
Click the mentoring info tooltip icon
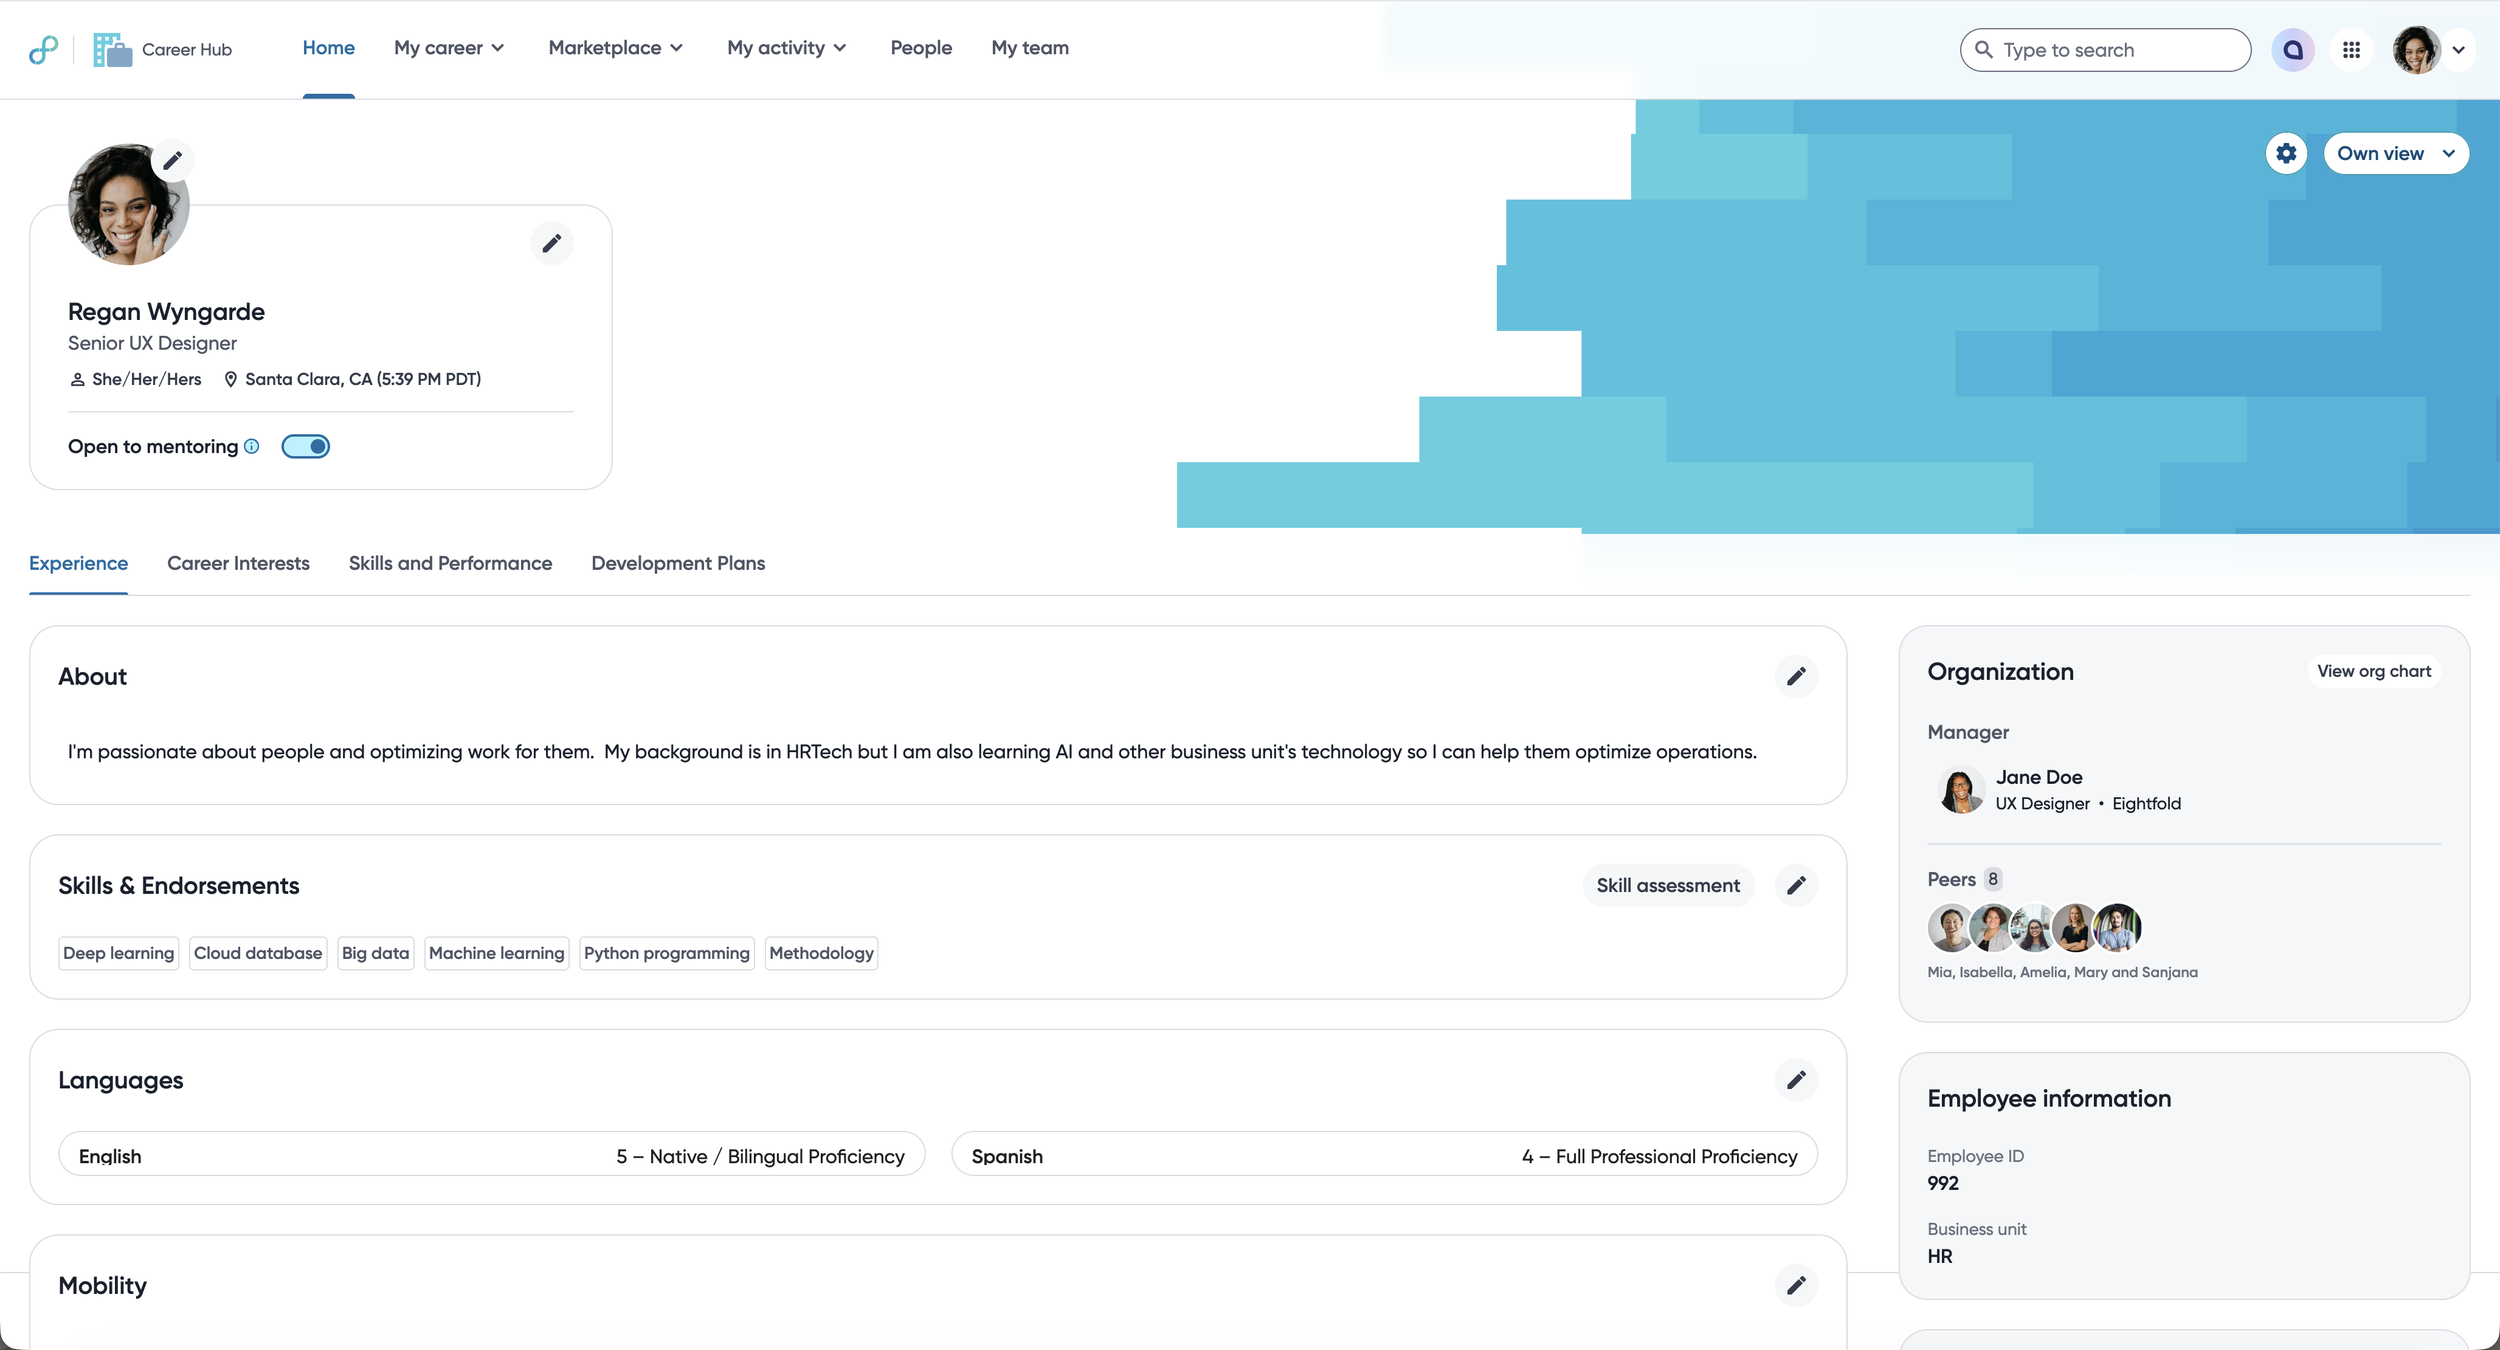(x=250, y=447)
